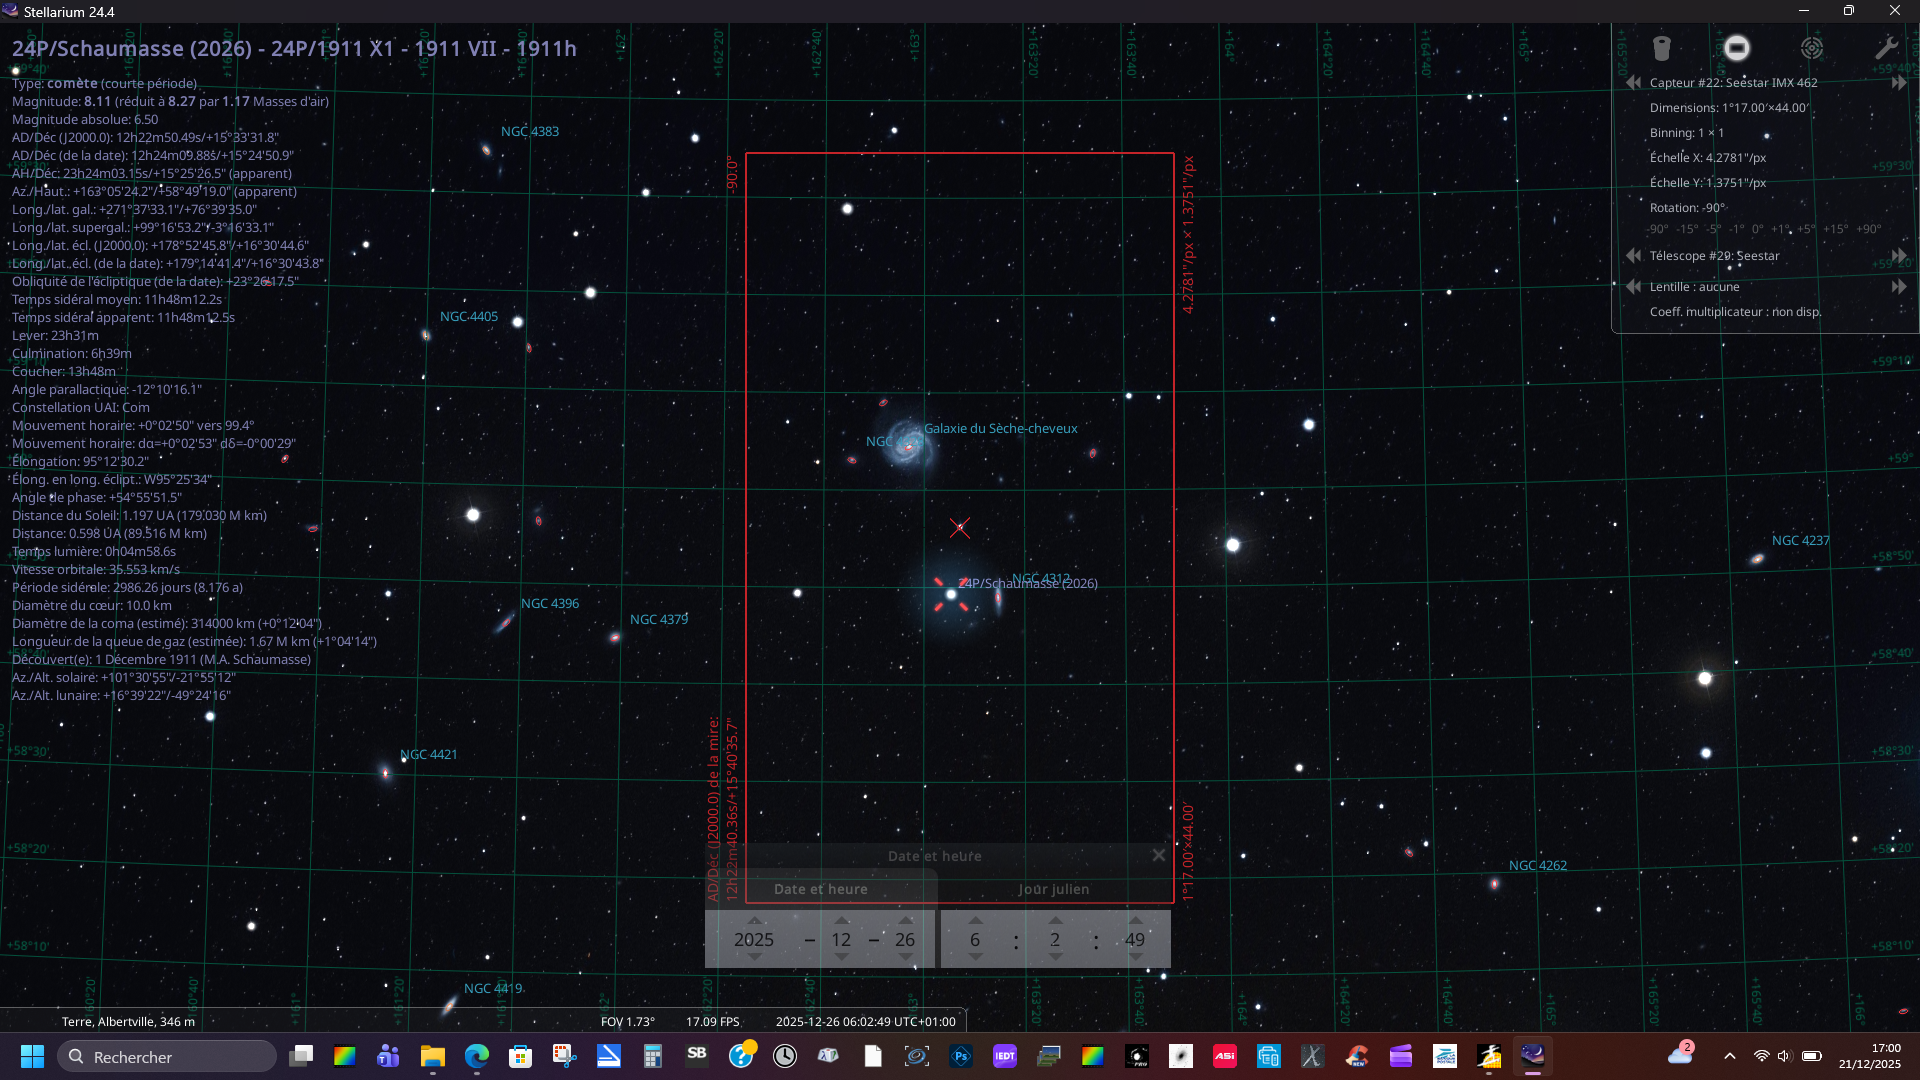Increase the year 2025 with up arrow

pos(755,920)
